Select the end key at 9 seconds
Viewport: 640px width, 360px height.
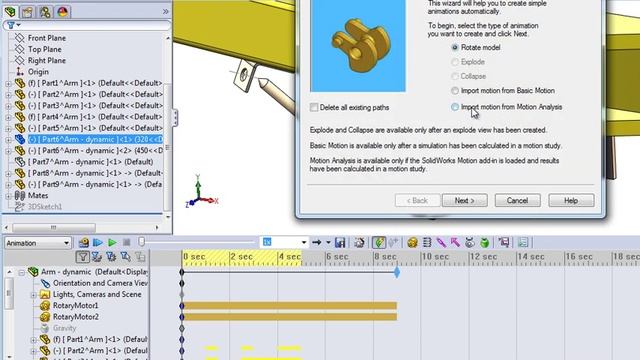(x=397, y=272)
